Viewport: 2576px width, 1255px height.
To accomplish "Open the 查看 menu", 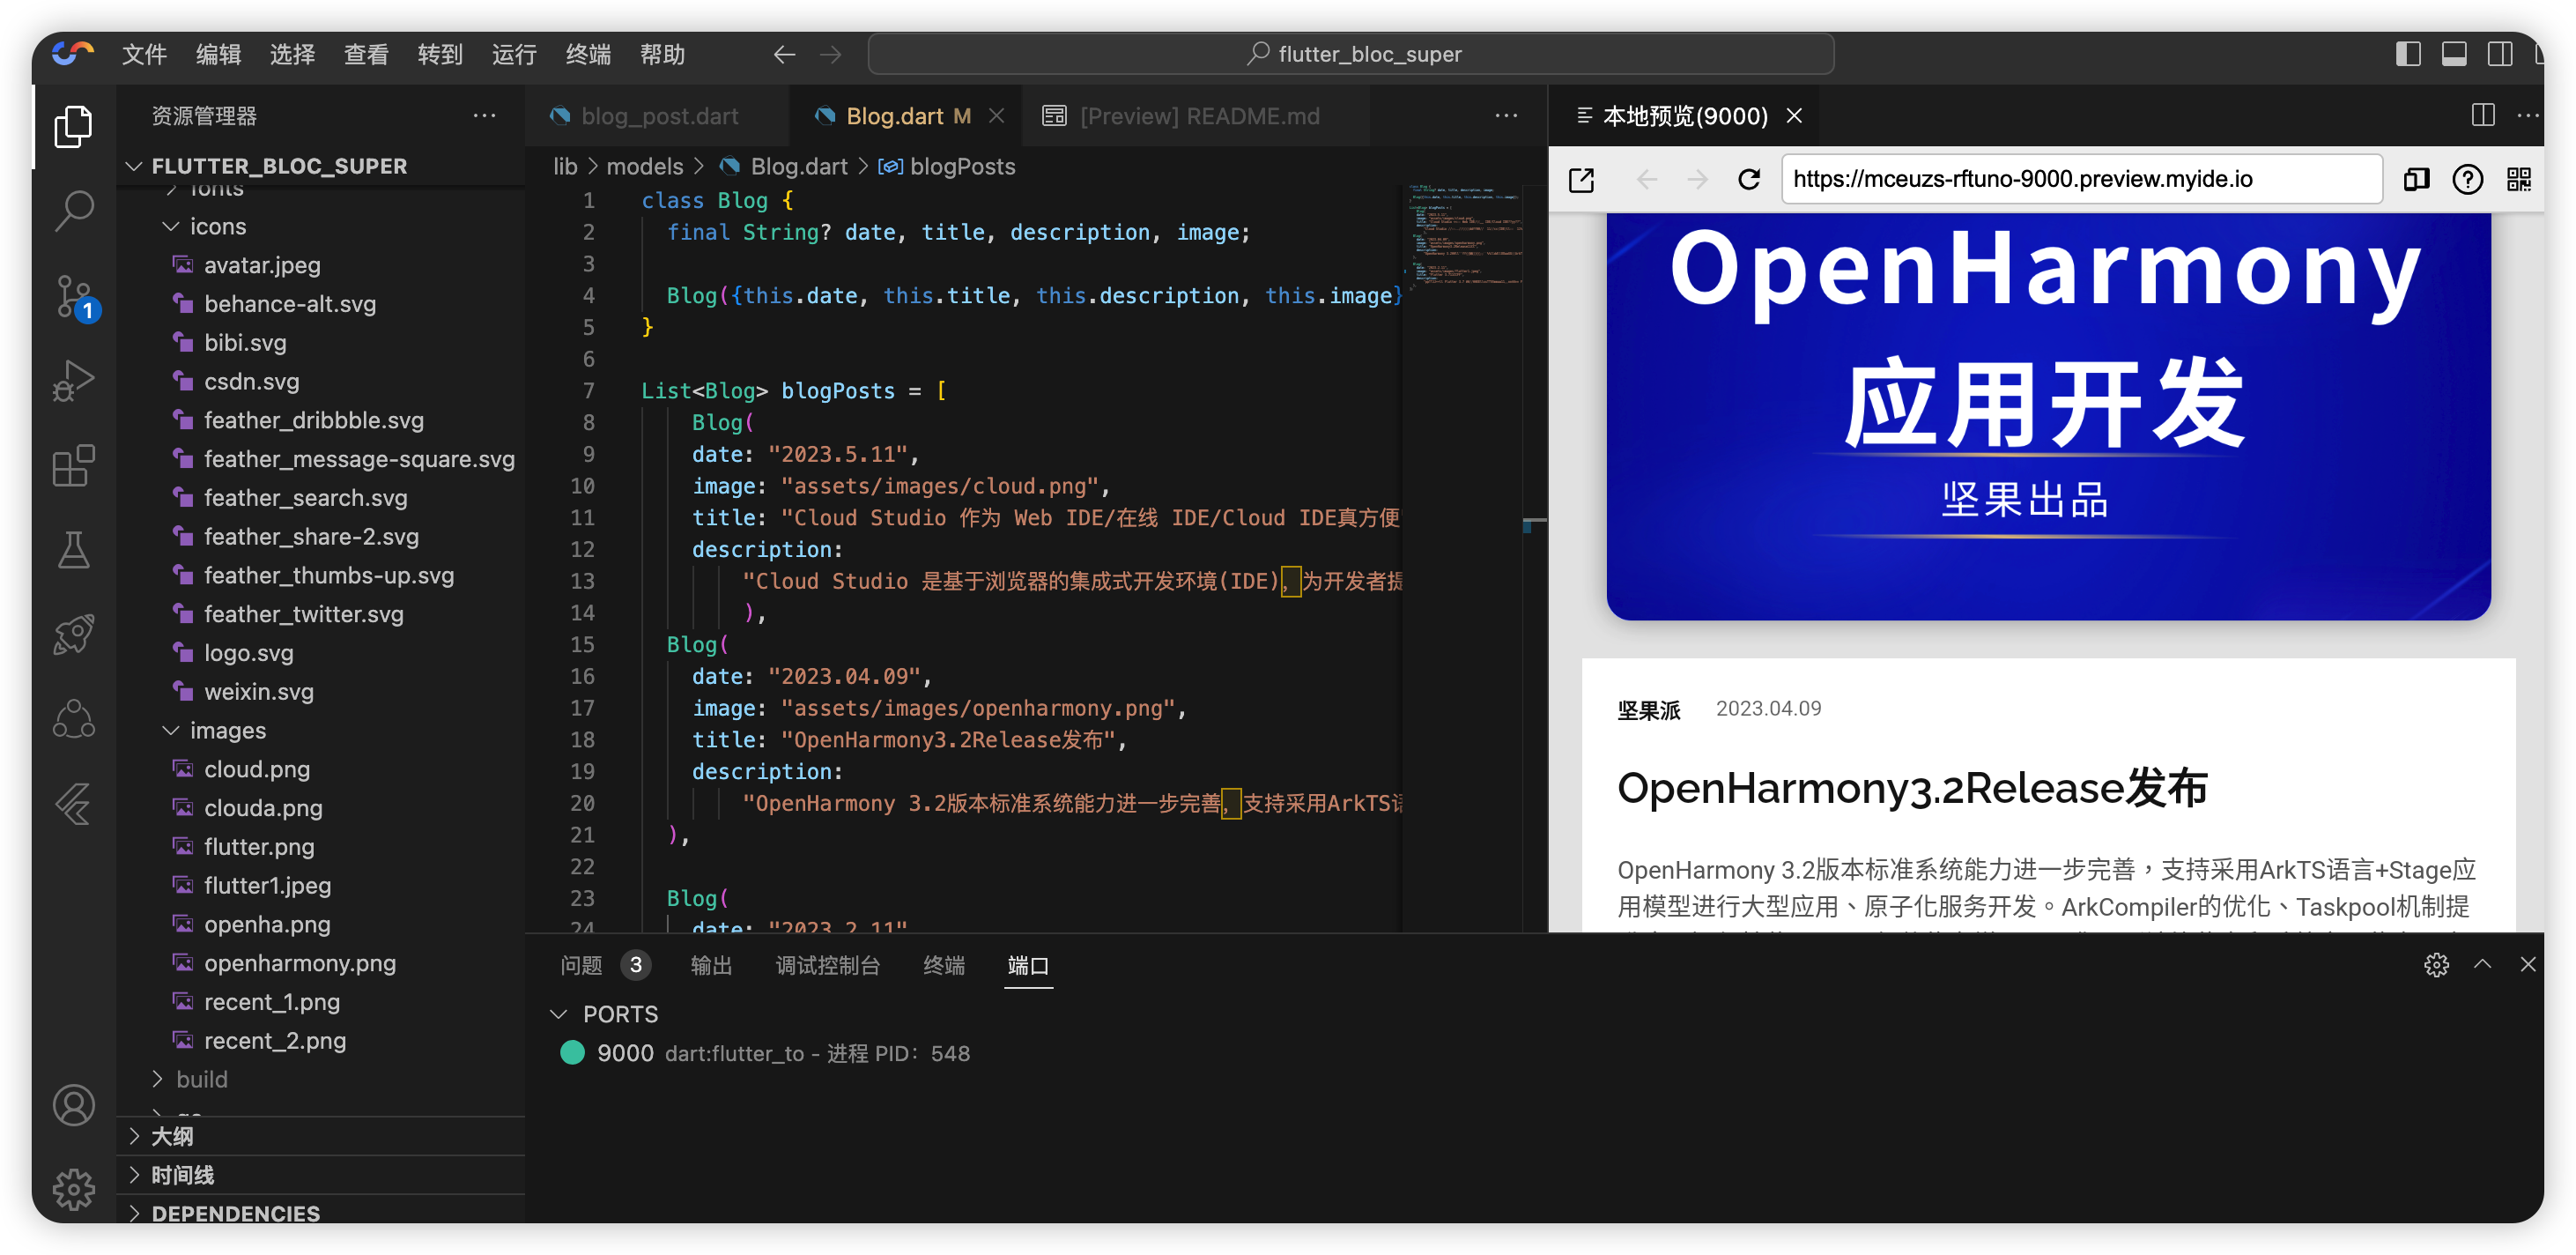I will point(366,54).
